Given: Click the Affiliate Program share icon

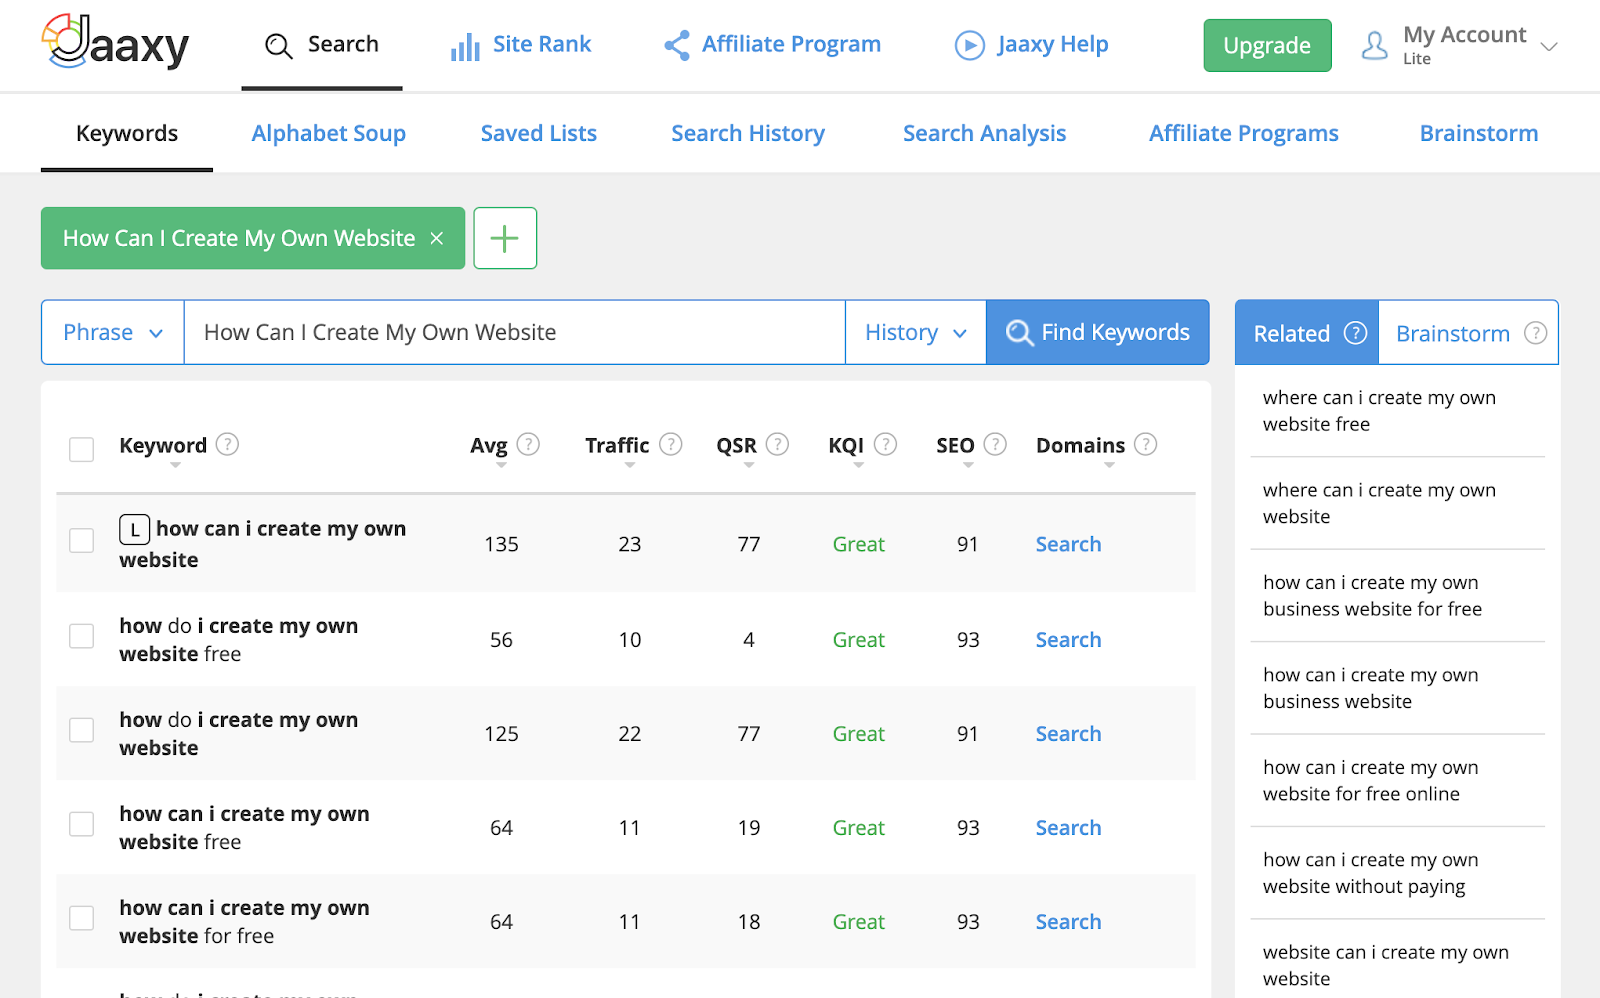Looking at the screenshot, I should click(677, 45).
